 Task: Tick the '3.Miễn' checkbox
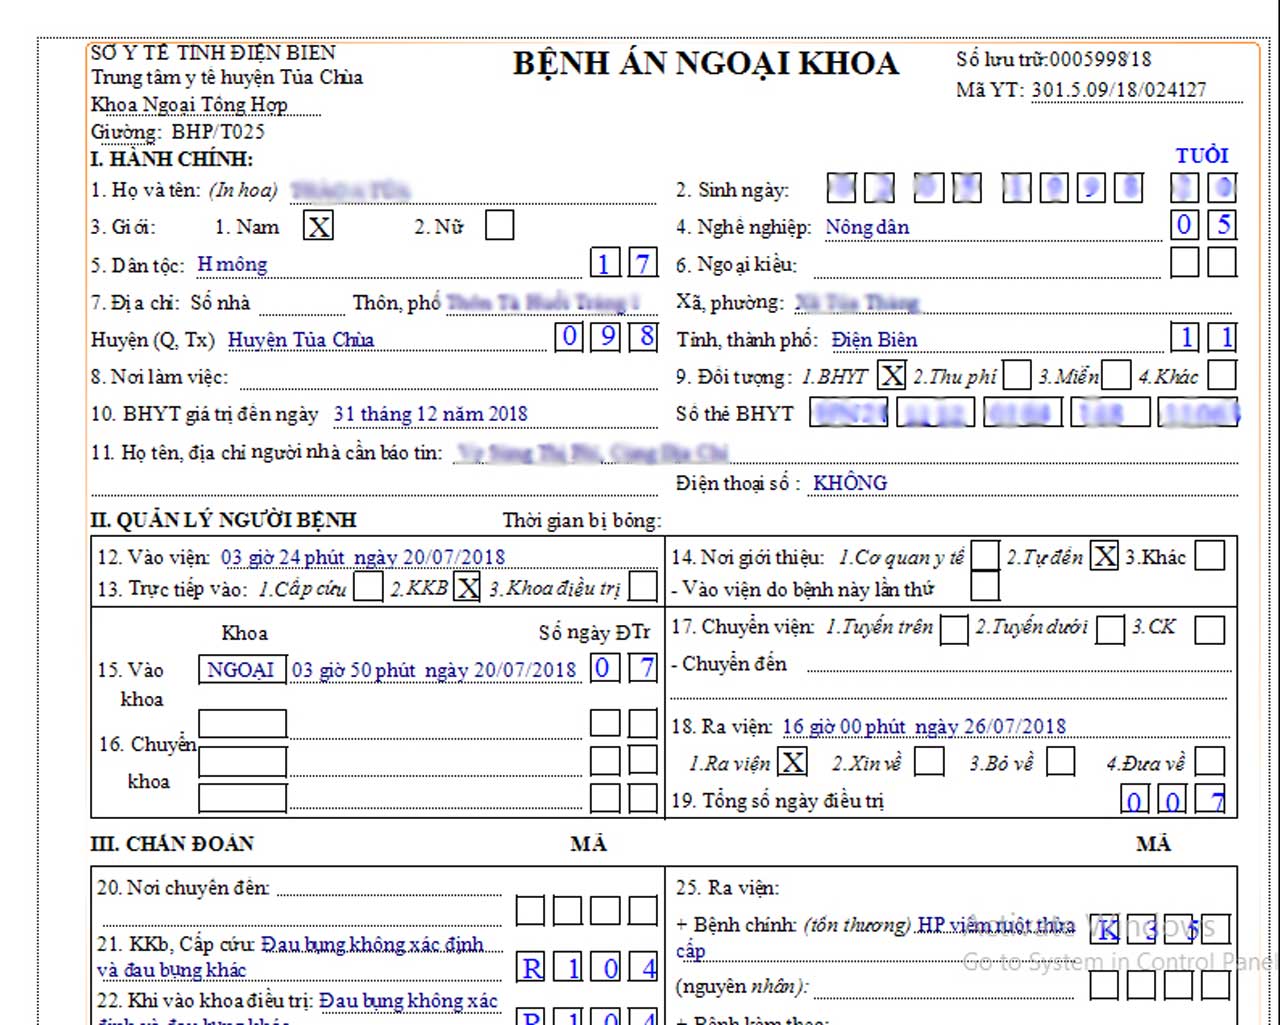(x=1116, y=375)
